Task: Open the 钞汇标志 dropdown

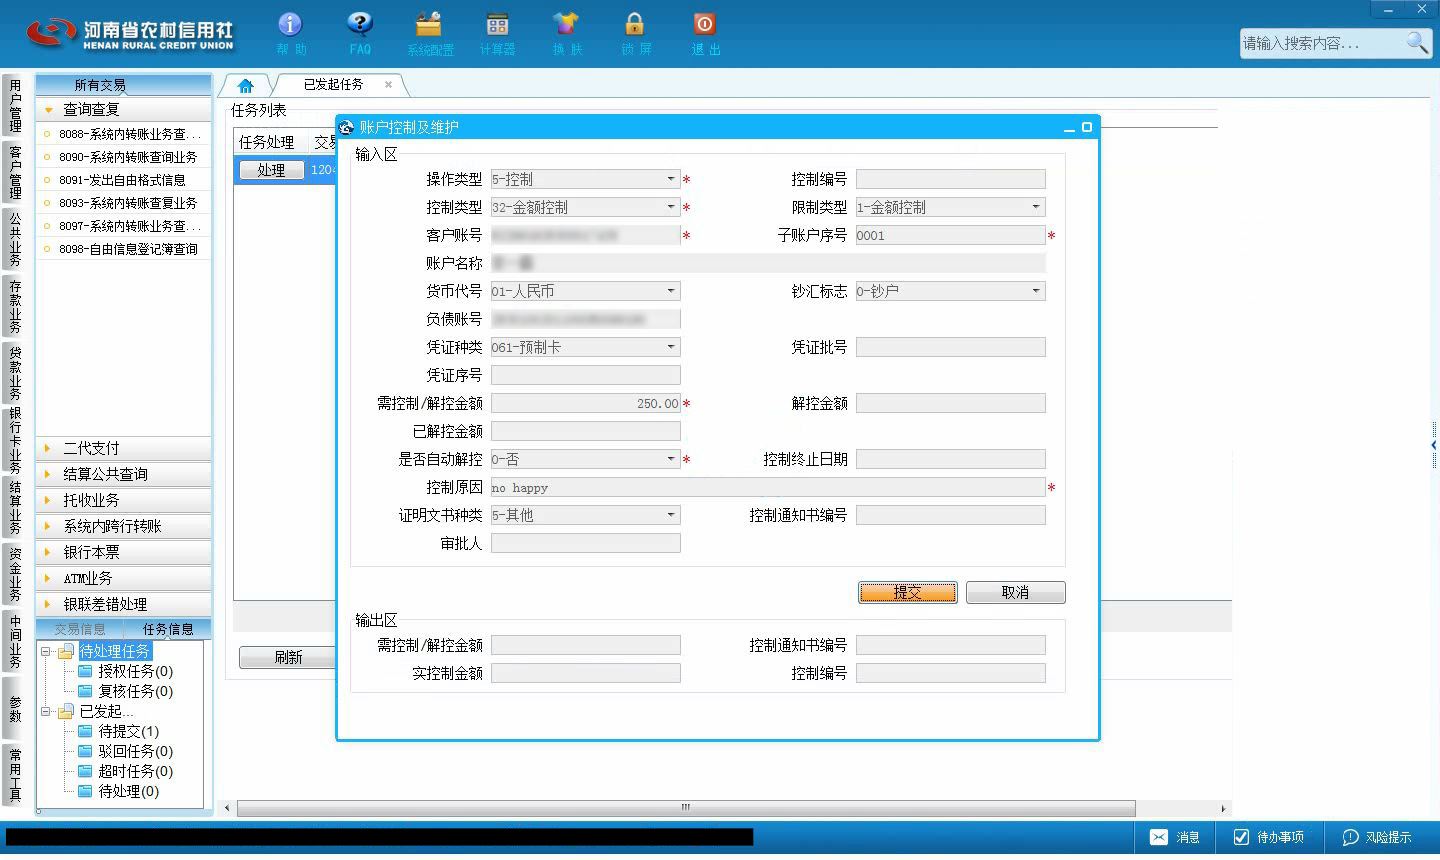Action: [1036, 291]
